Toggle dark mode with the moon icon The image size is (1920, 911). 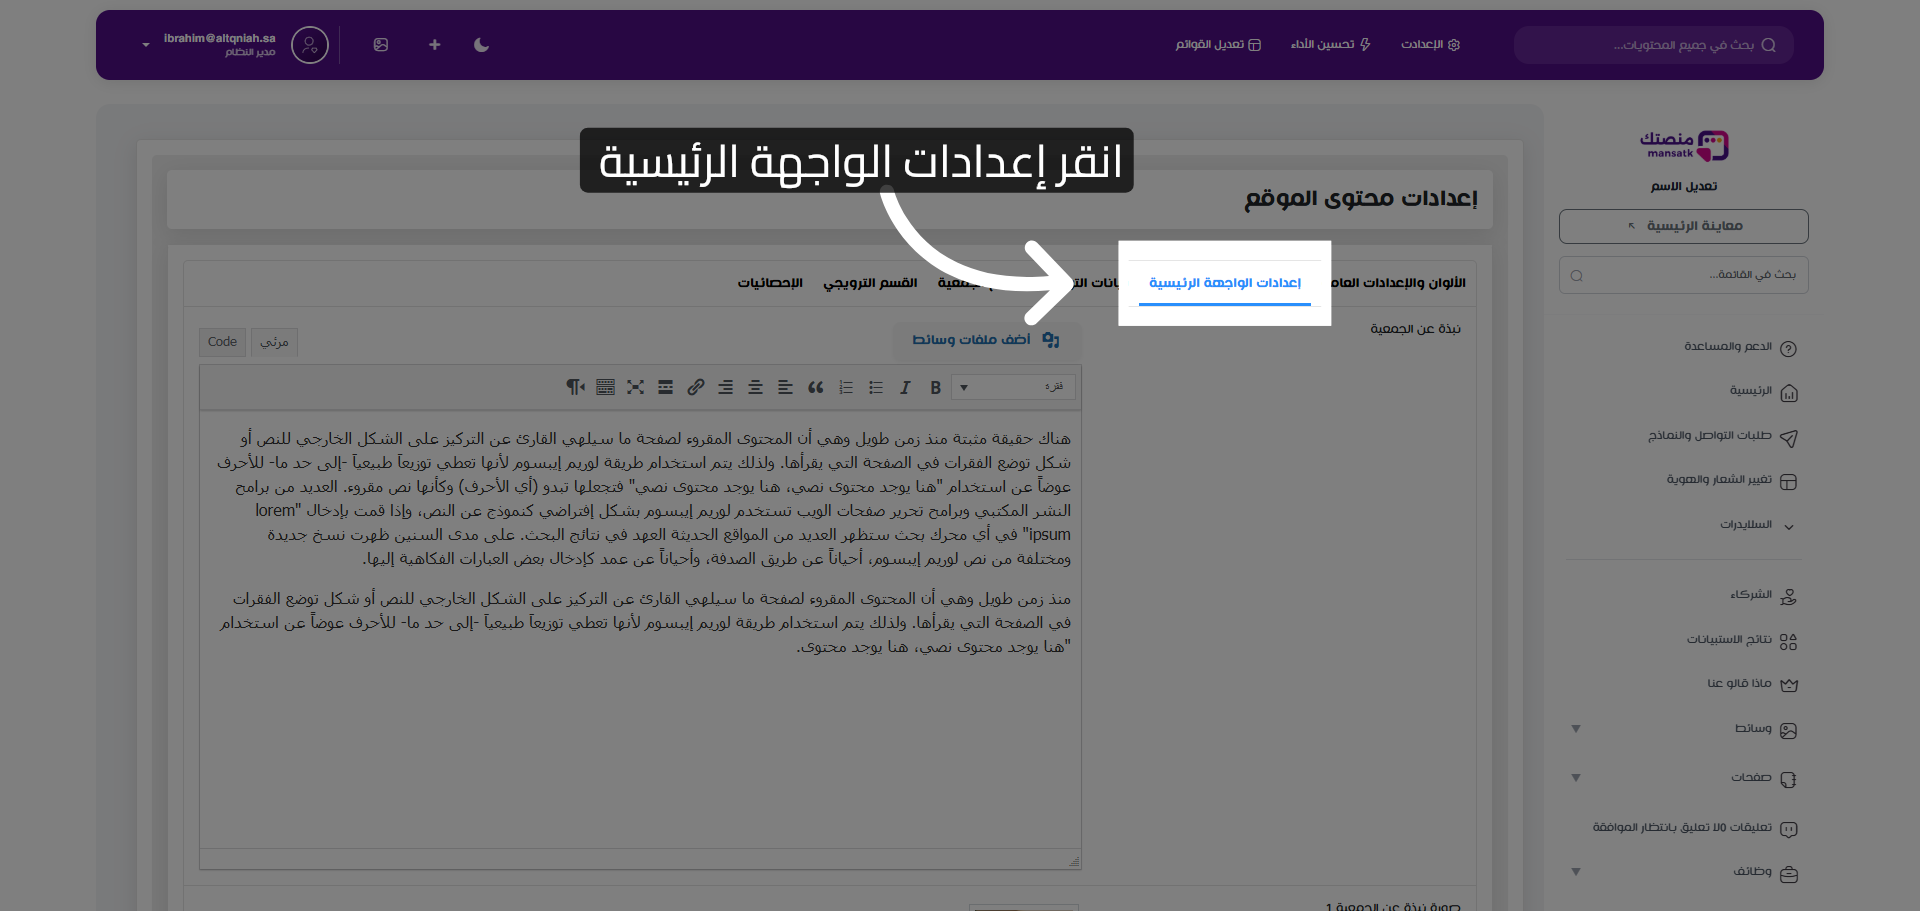point(481,45)
